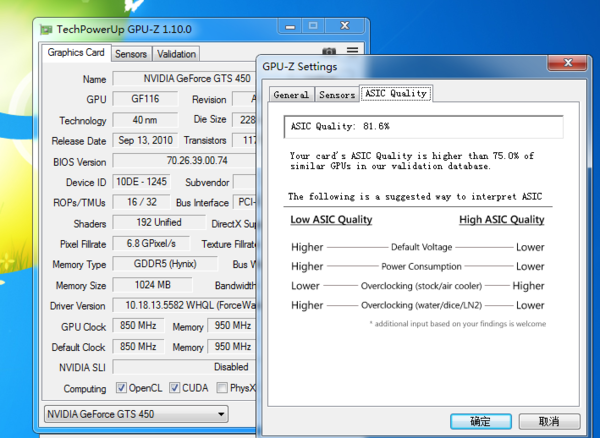Screen dimensions: 600x438
Task: Click the Power Consumption label
Action: (x=421, y=267)
